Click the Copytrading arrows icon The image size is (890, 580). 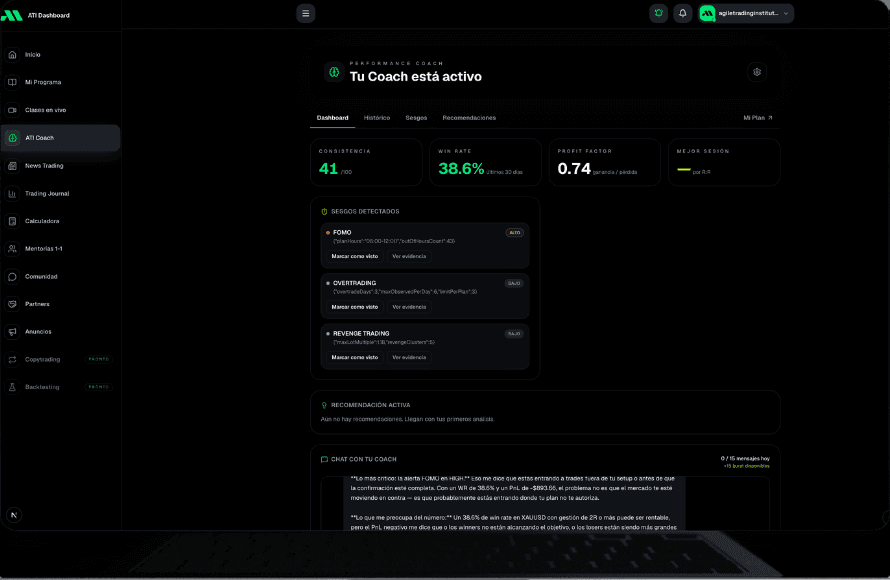click(x=12, y=359)
